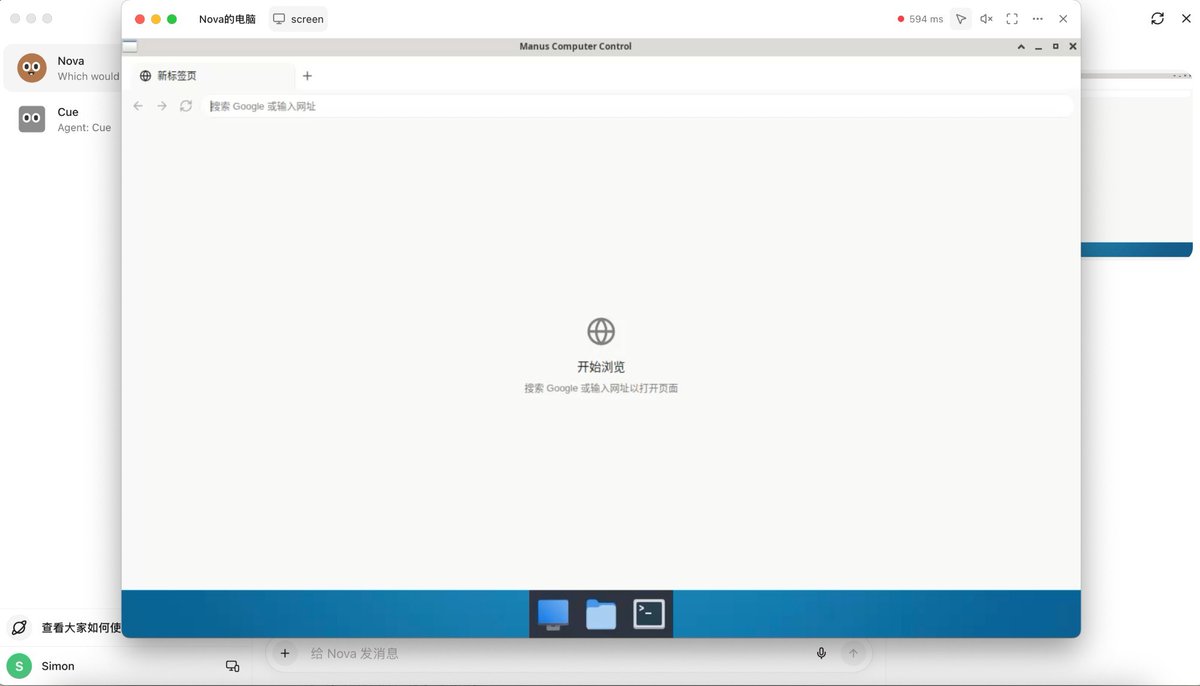
Task: Close the background window's right panel
Action: (1186, 18)
